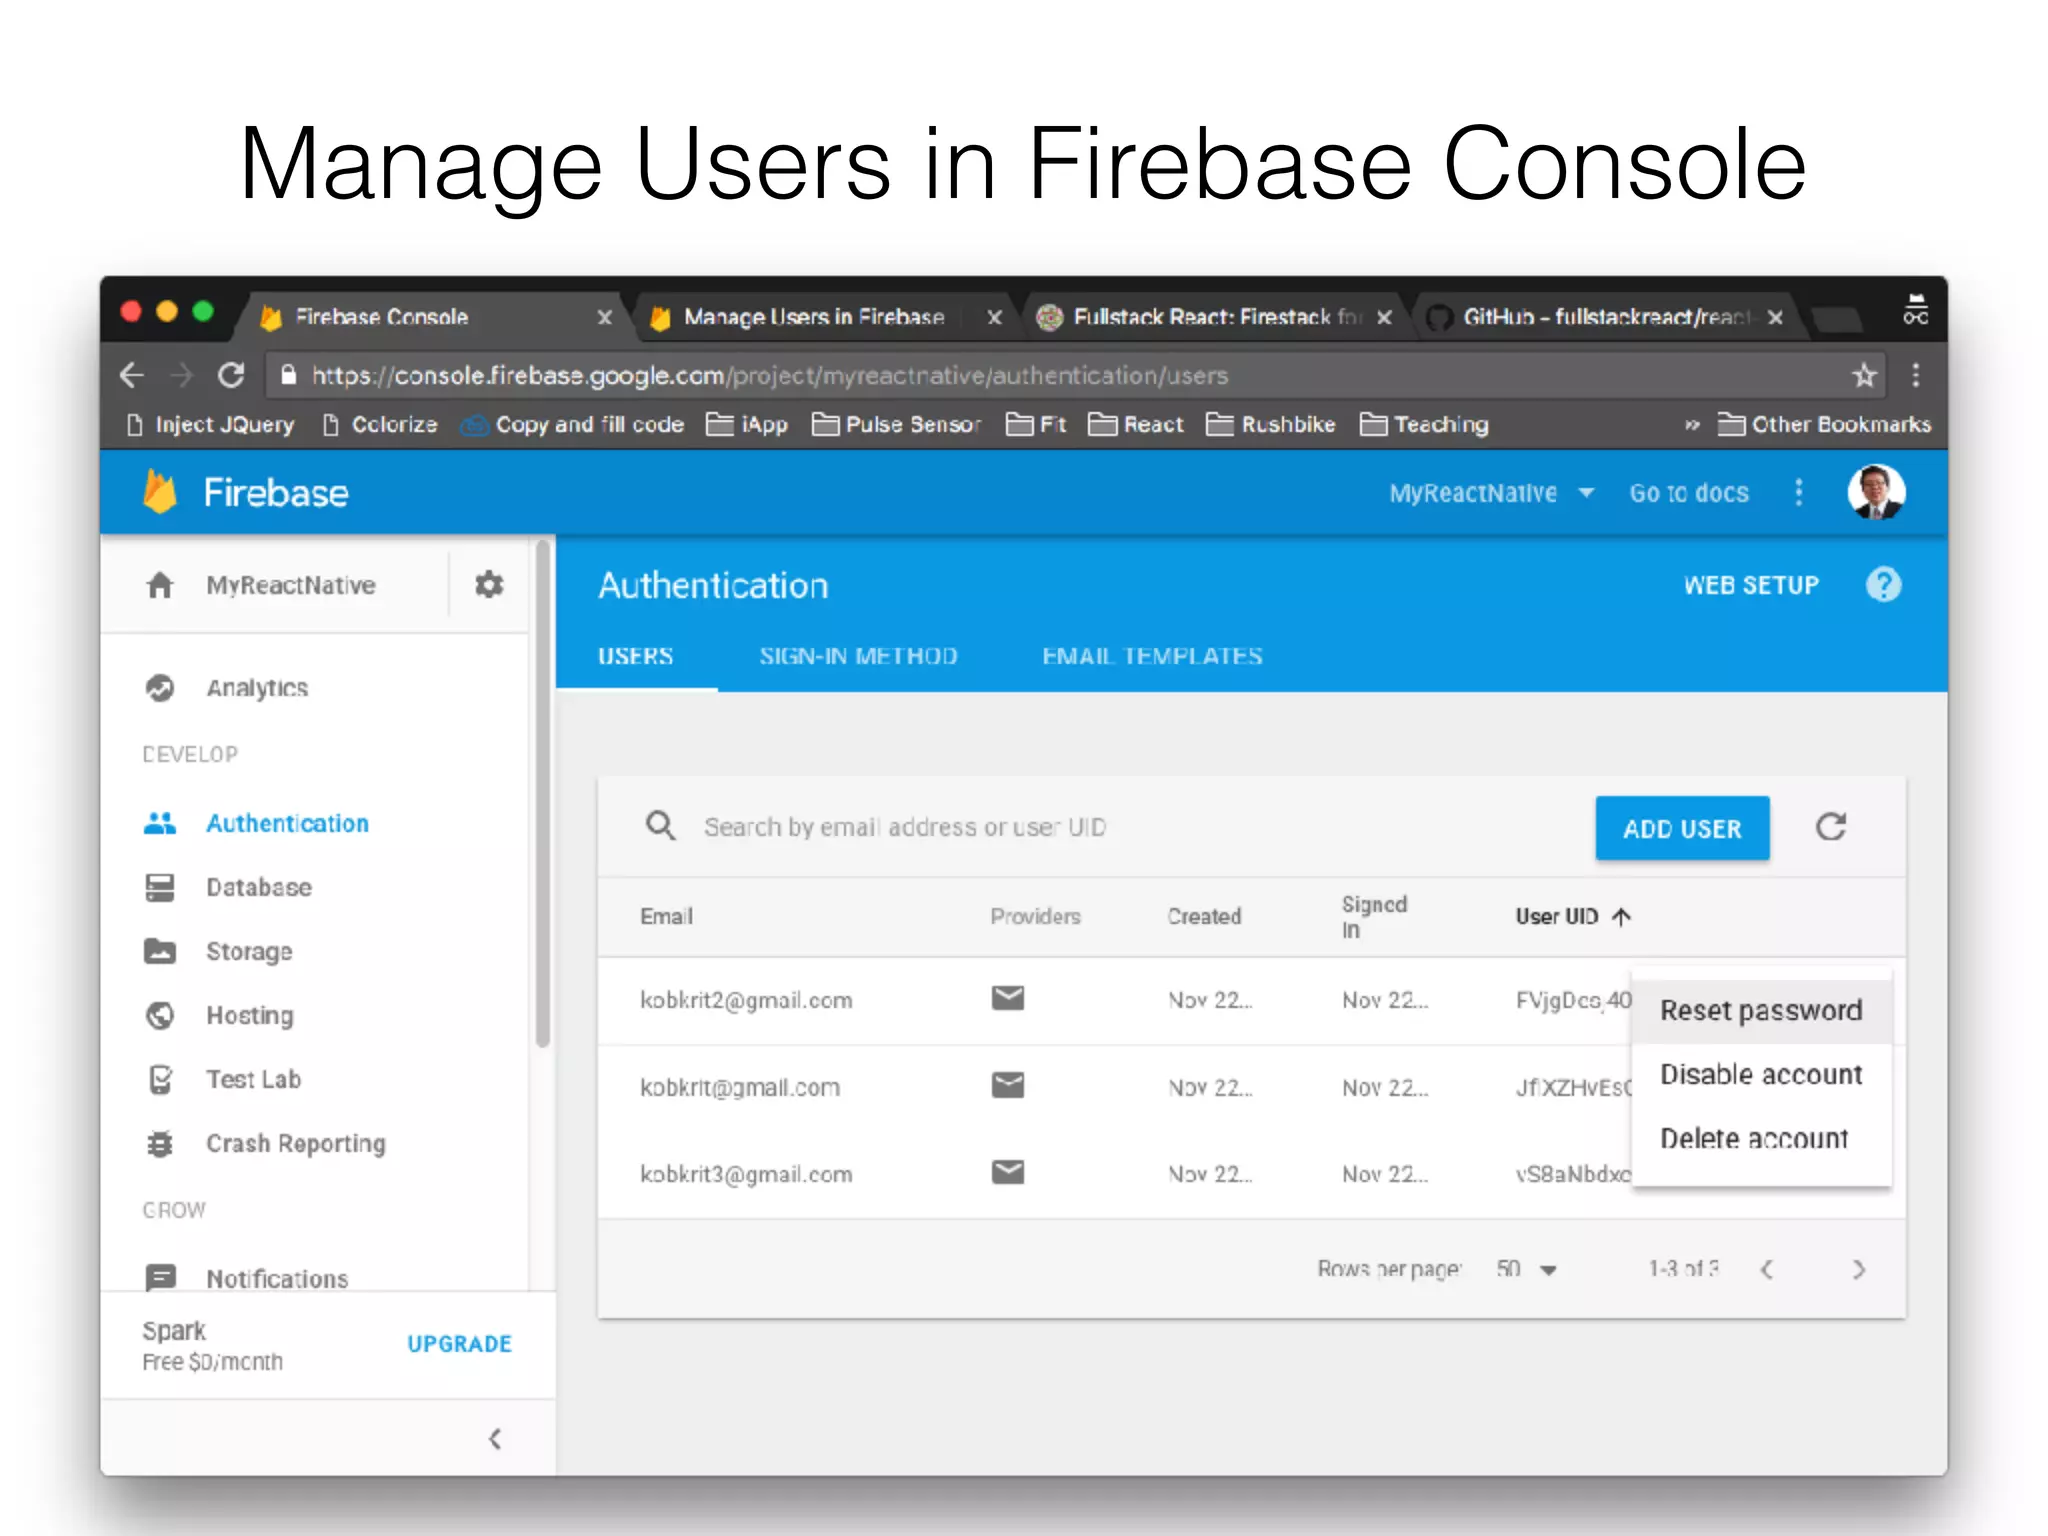Click the help question mark icon
2048x1536 pixels.
(x=1884, y=585)
